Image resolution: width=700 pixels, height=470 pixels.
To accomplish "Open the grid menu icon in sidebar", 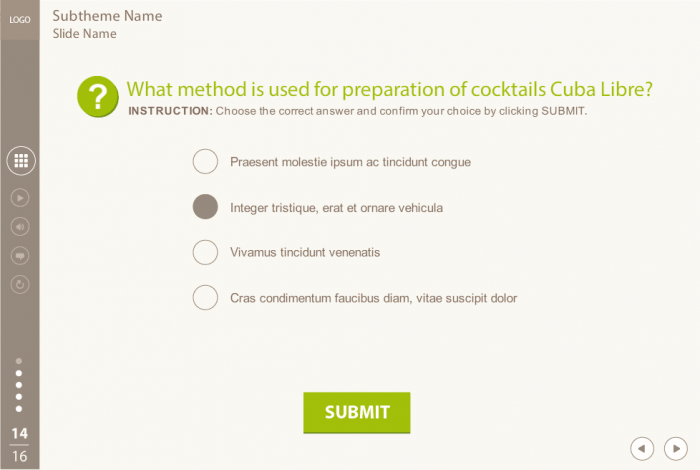I will click(20, 160).
